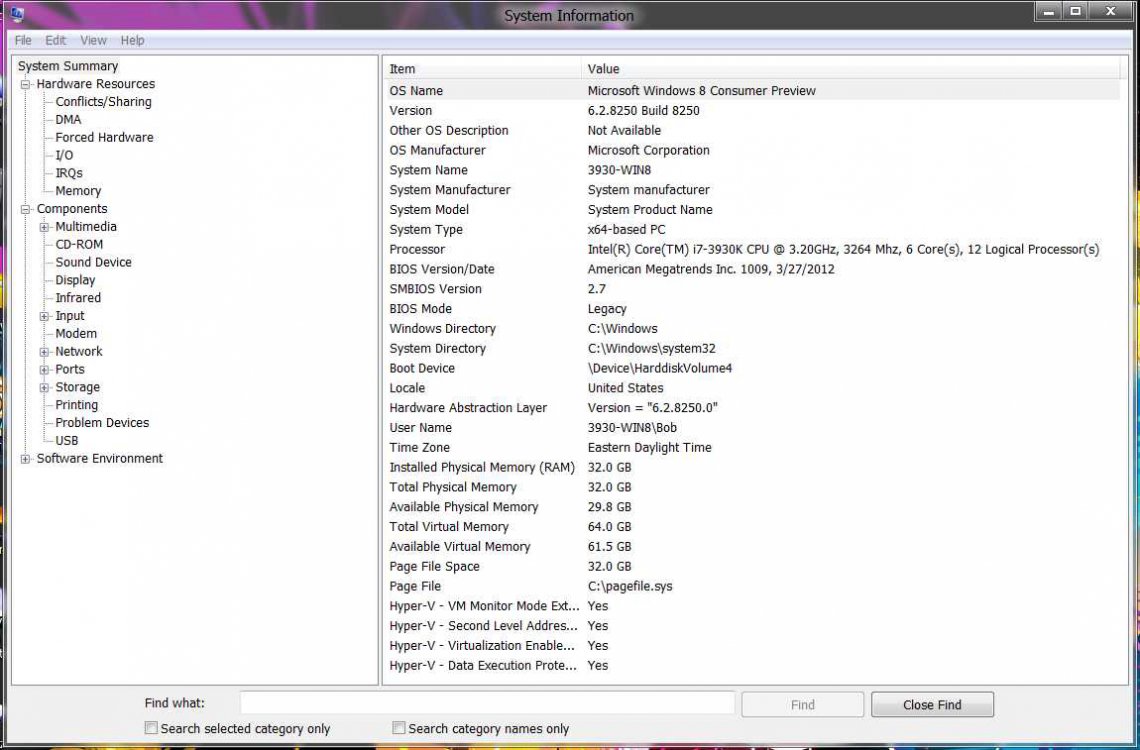The width and height of the screenshot is (1140, 750).
Task: Expand the Multimedia node
Action: (45, 227)
